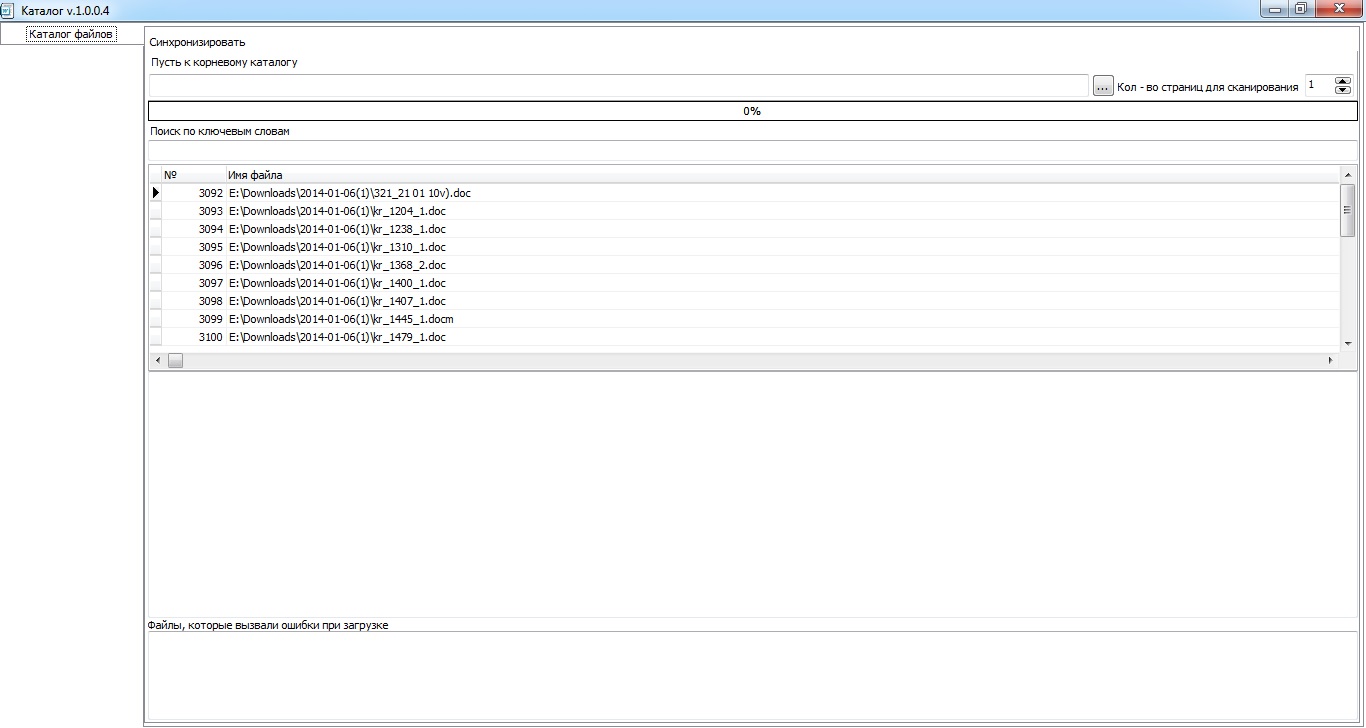Click horizontal scrollbar left arrow
This screenshot has height=728, width=1366.
pos(156,360)
